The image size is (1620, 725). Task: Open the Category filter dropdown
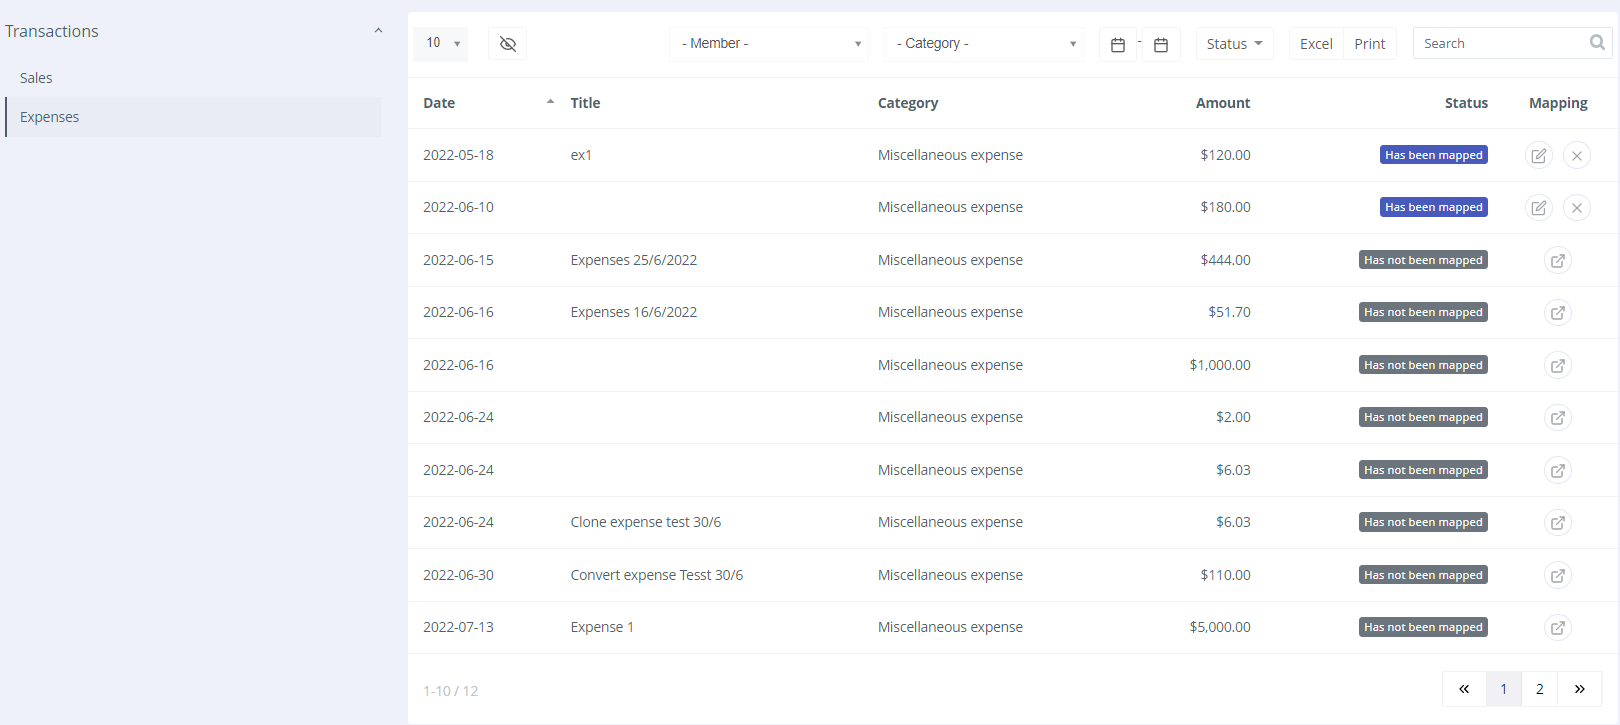click(x=984, y=44)
